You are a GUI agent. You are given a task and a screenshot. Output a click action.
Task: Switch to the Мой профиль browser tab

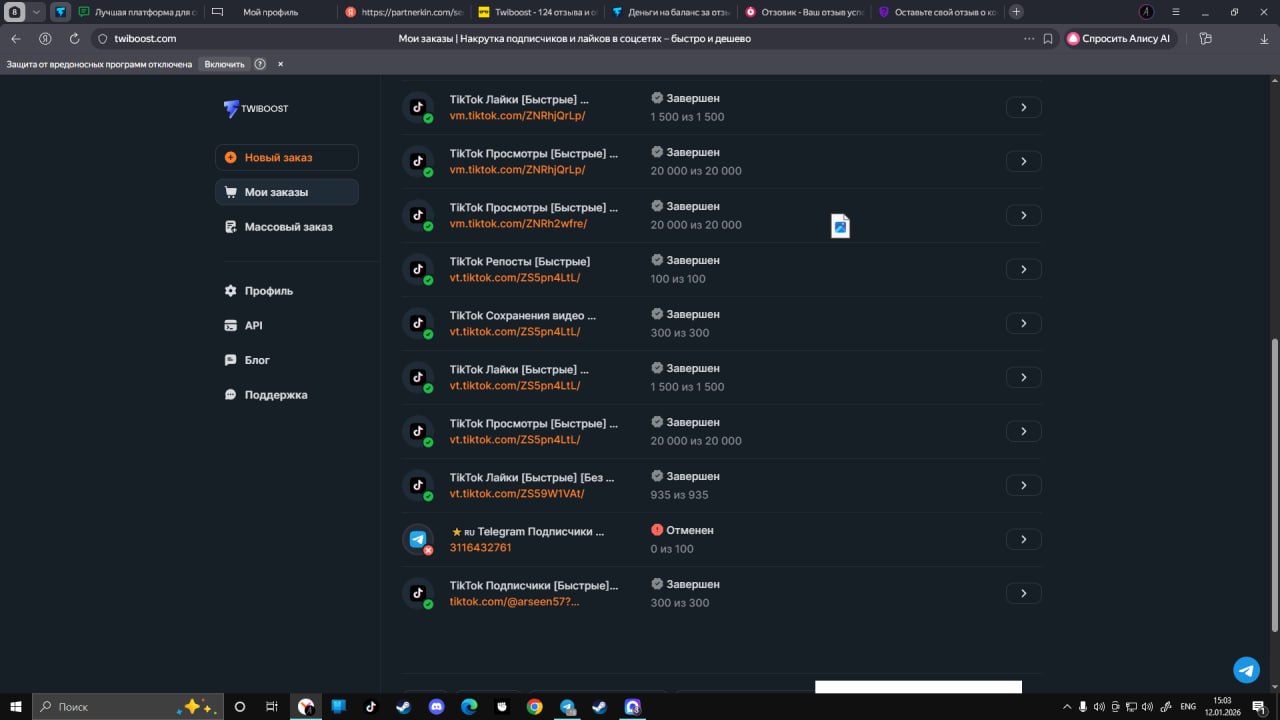[x=270, y=12]
